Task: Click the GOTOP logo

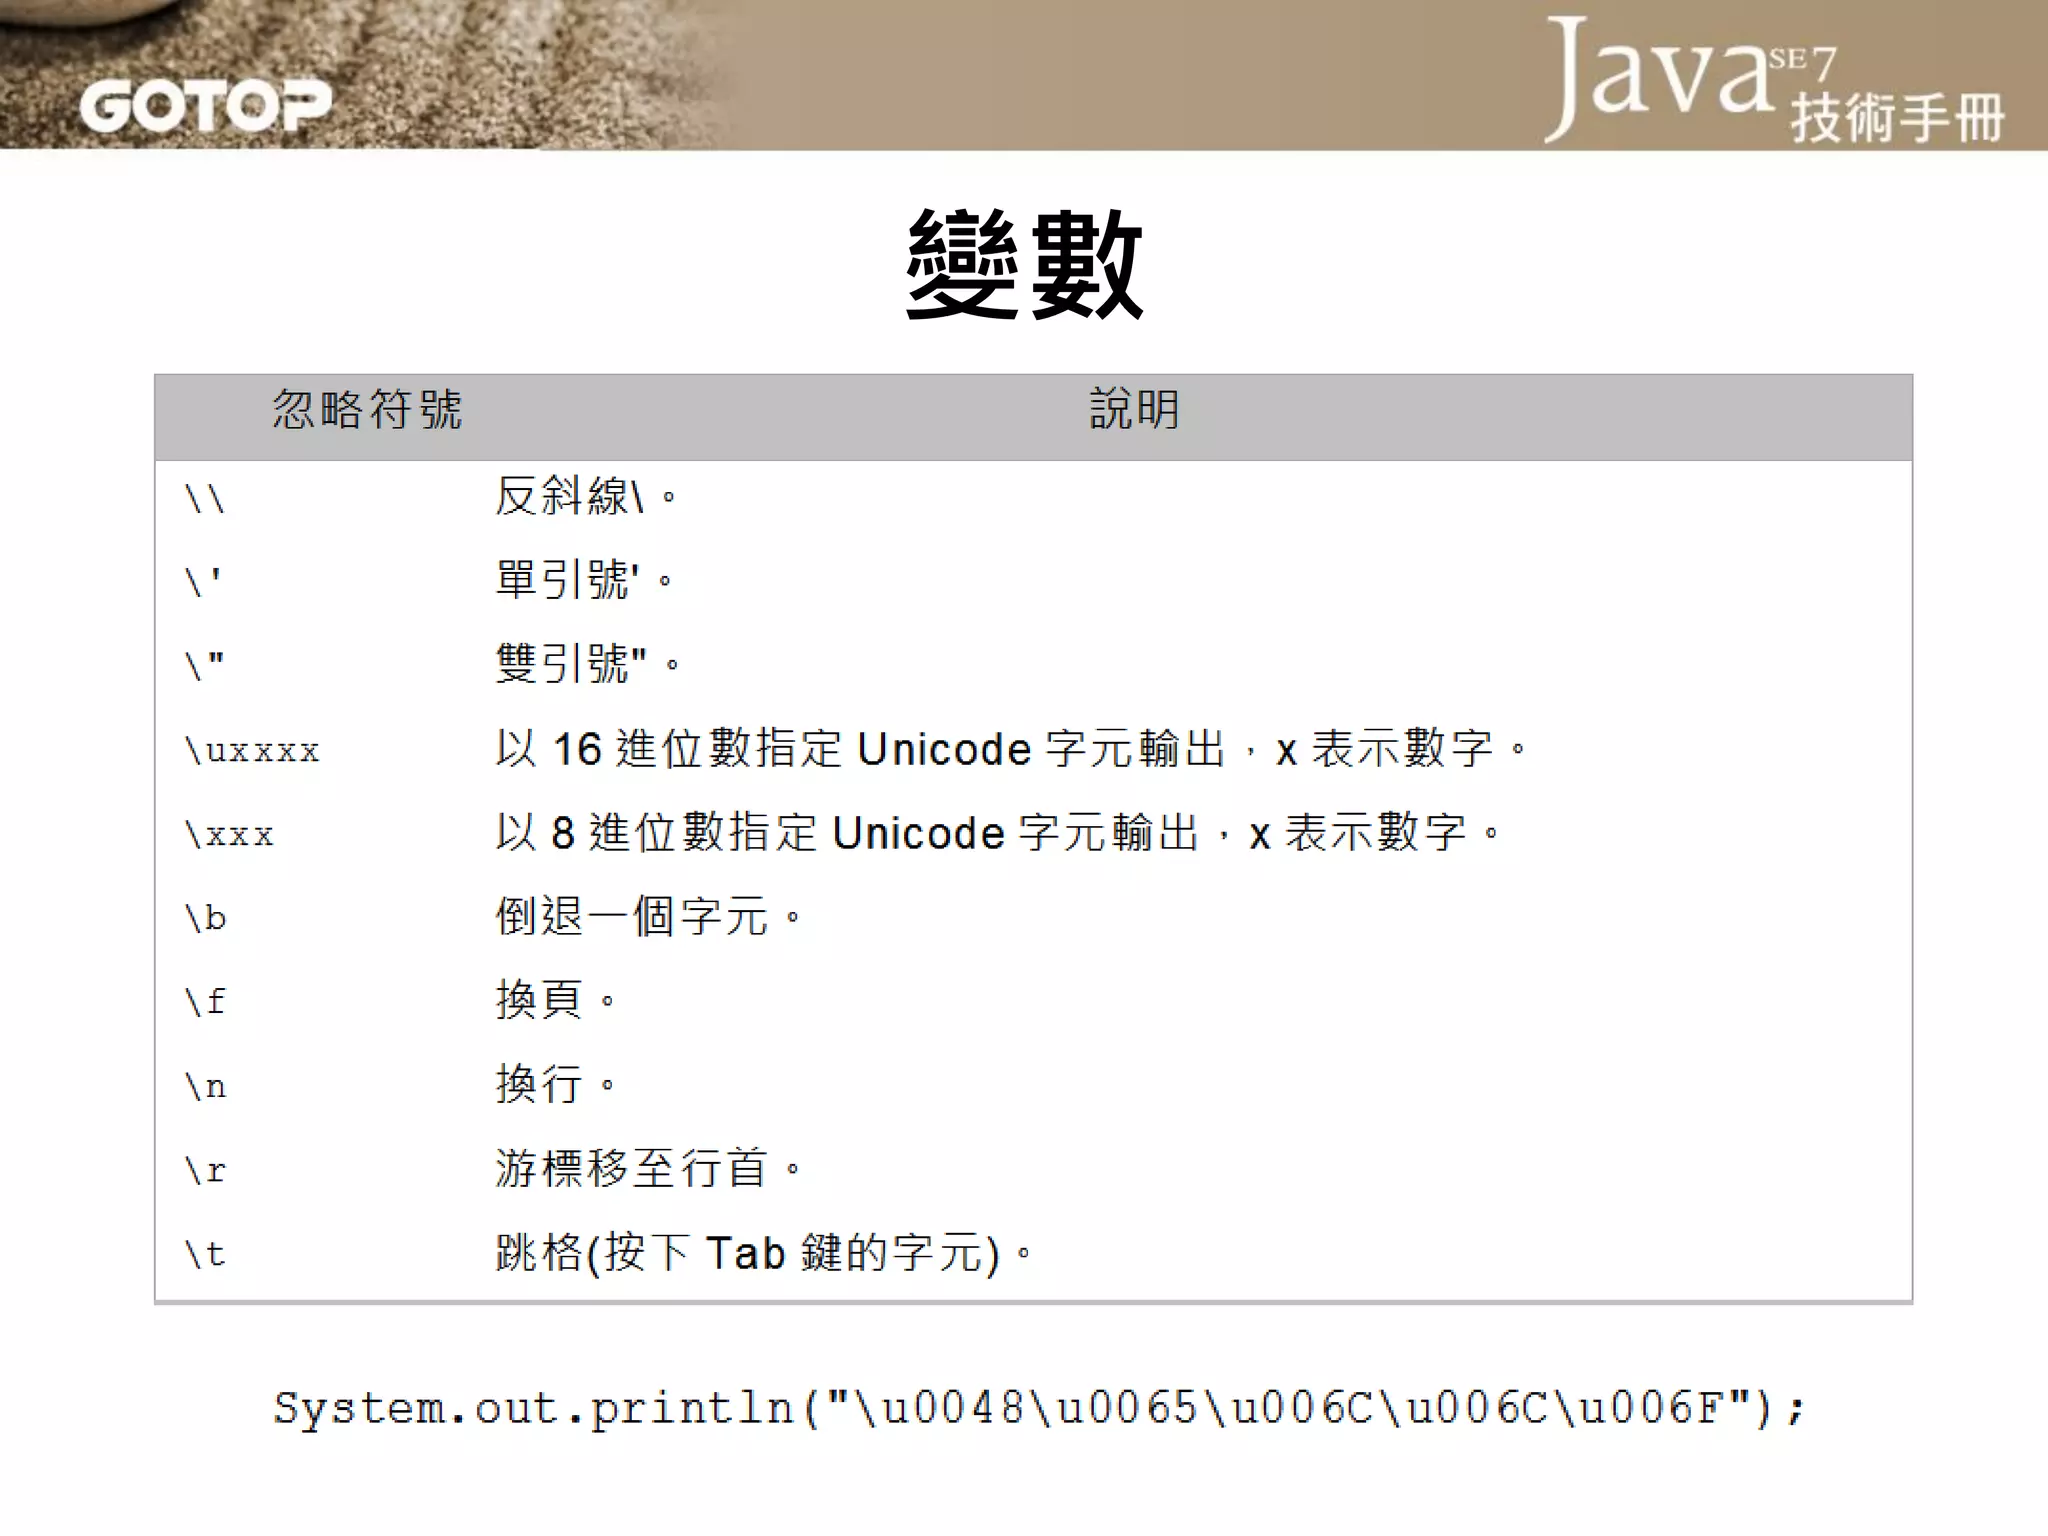Action: [205, 105]
